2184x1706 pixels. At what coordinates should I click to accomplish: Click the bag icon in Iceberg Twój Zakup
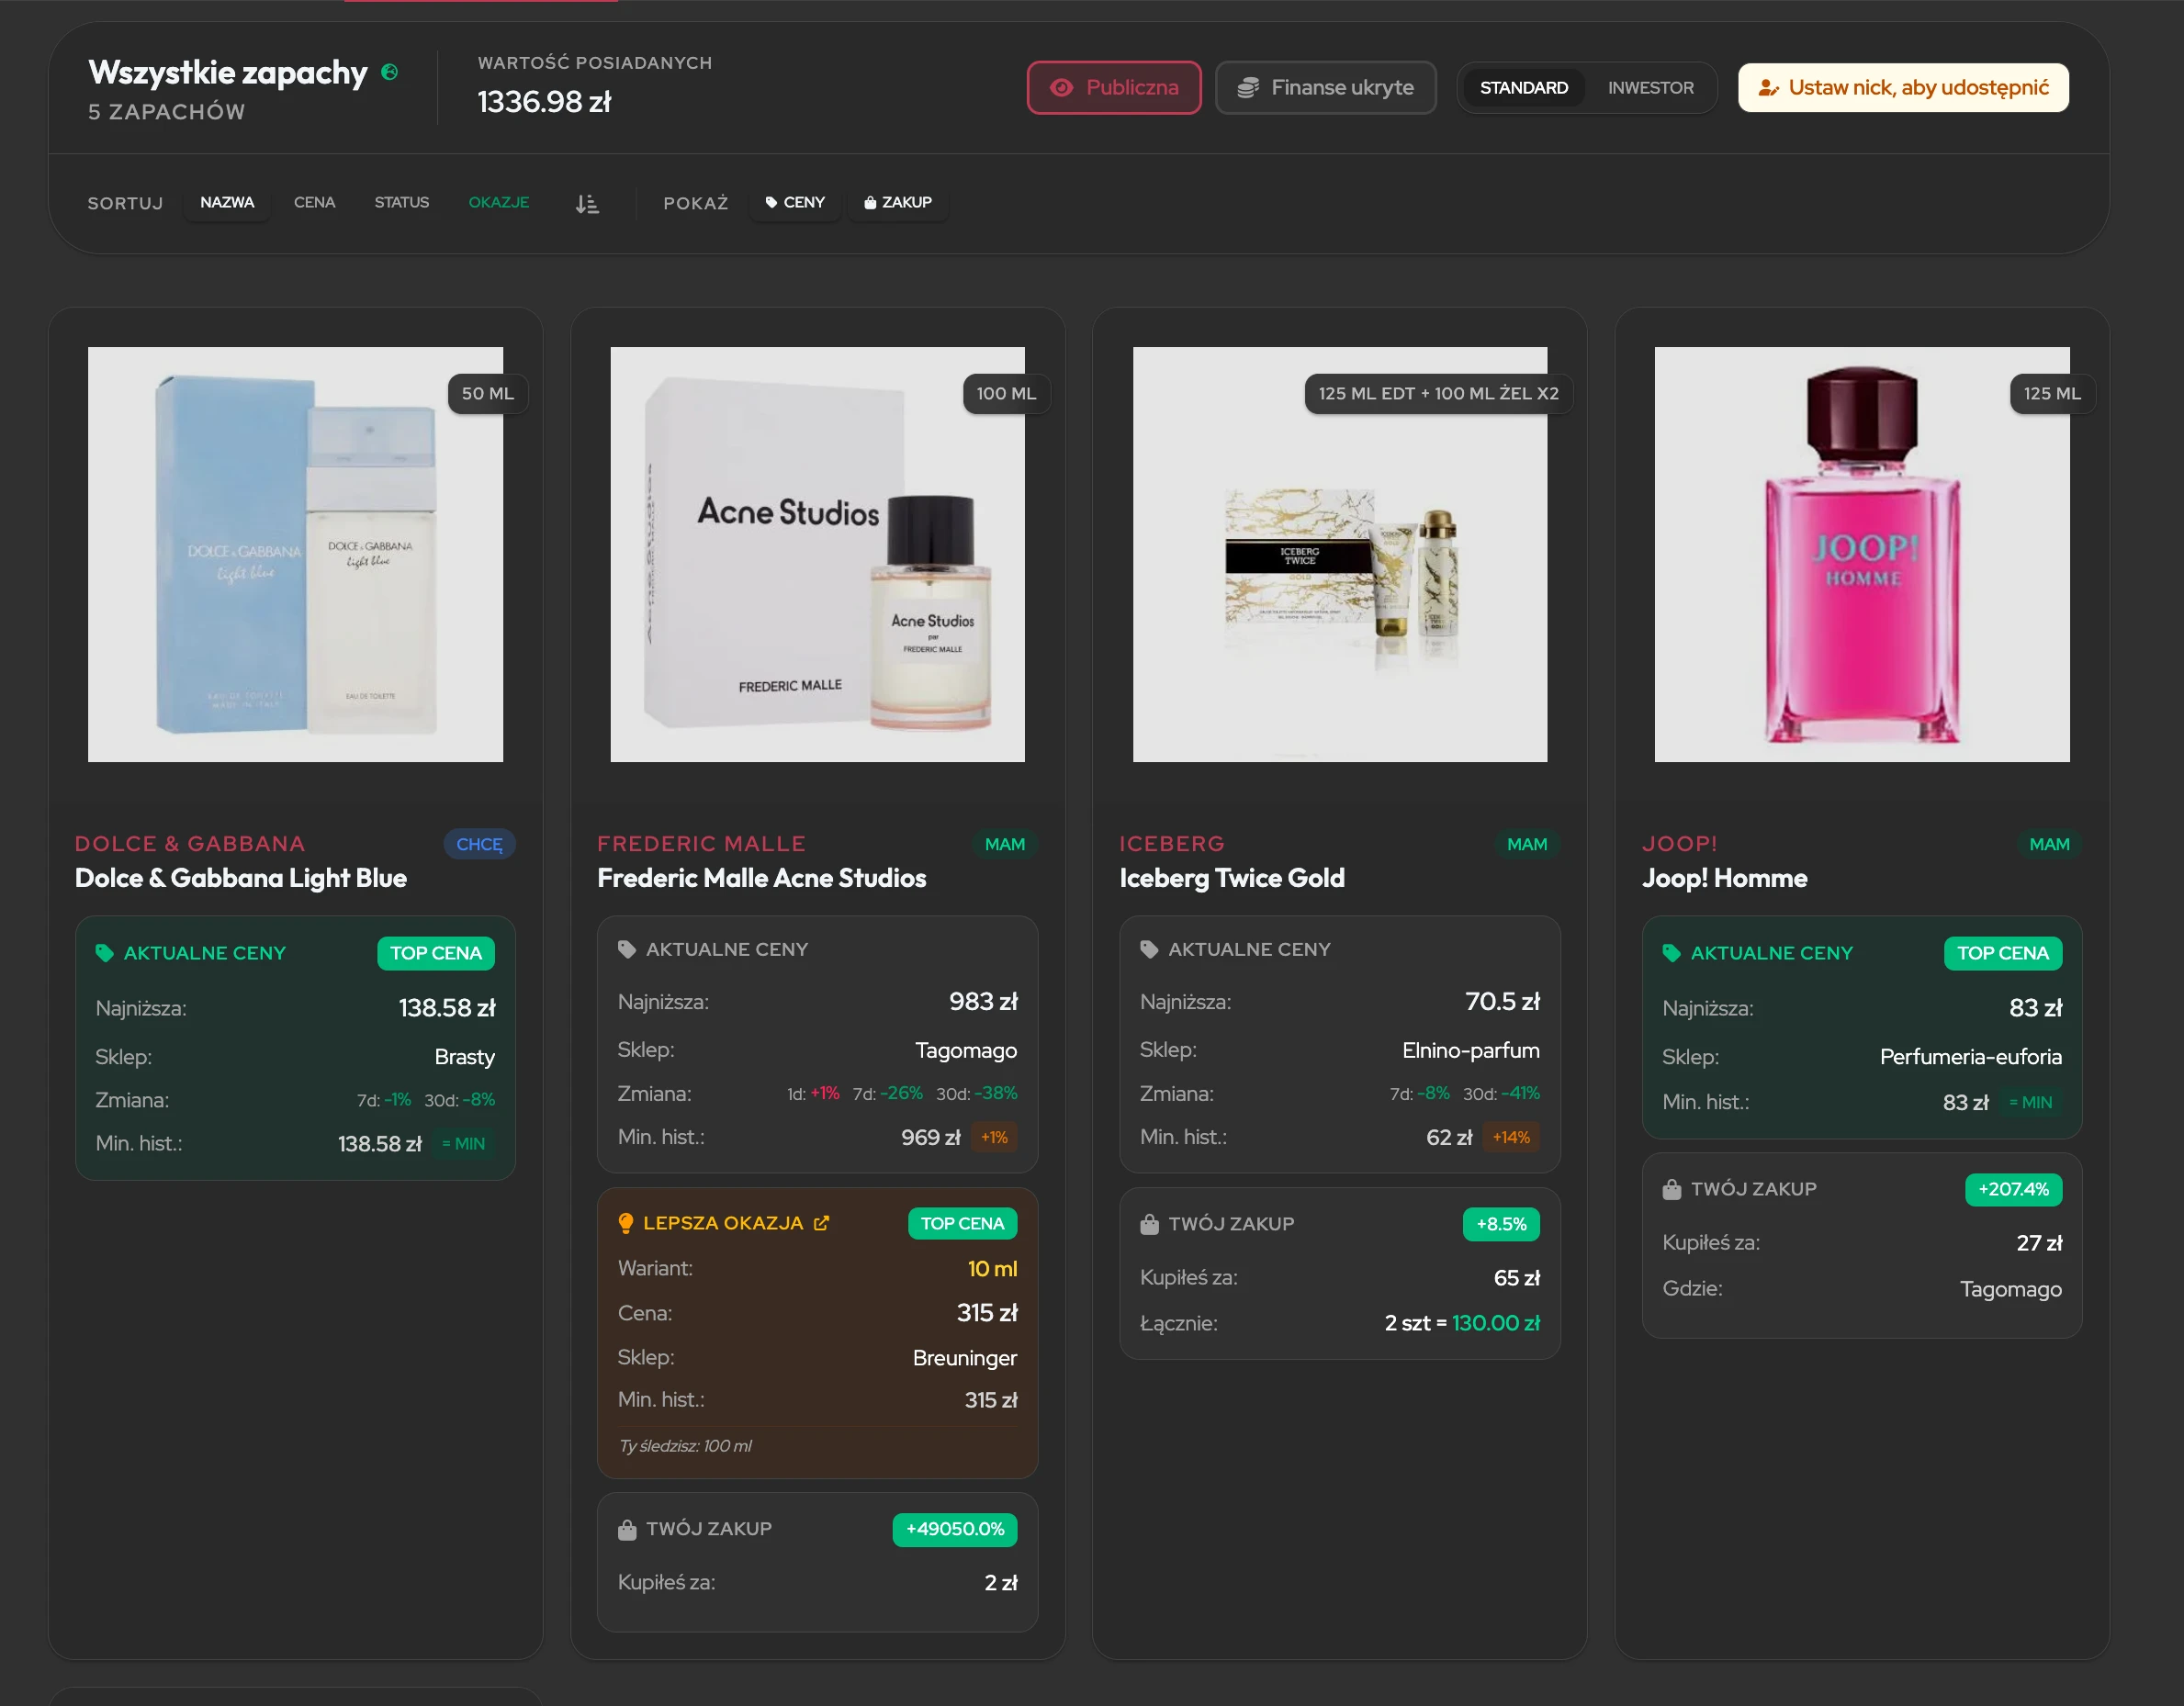1149,1224
